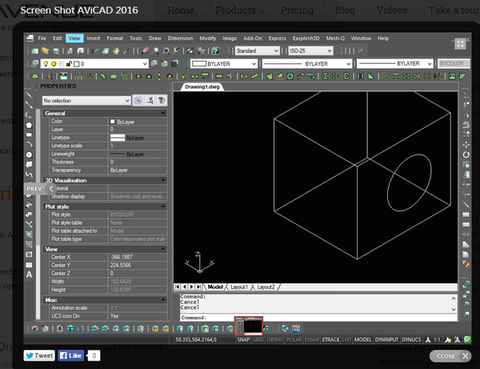Switch to the Layout1 tab
Viewport: 480px width, 369px height.
tap(239, 287)
